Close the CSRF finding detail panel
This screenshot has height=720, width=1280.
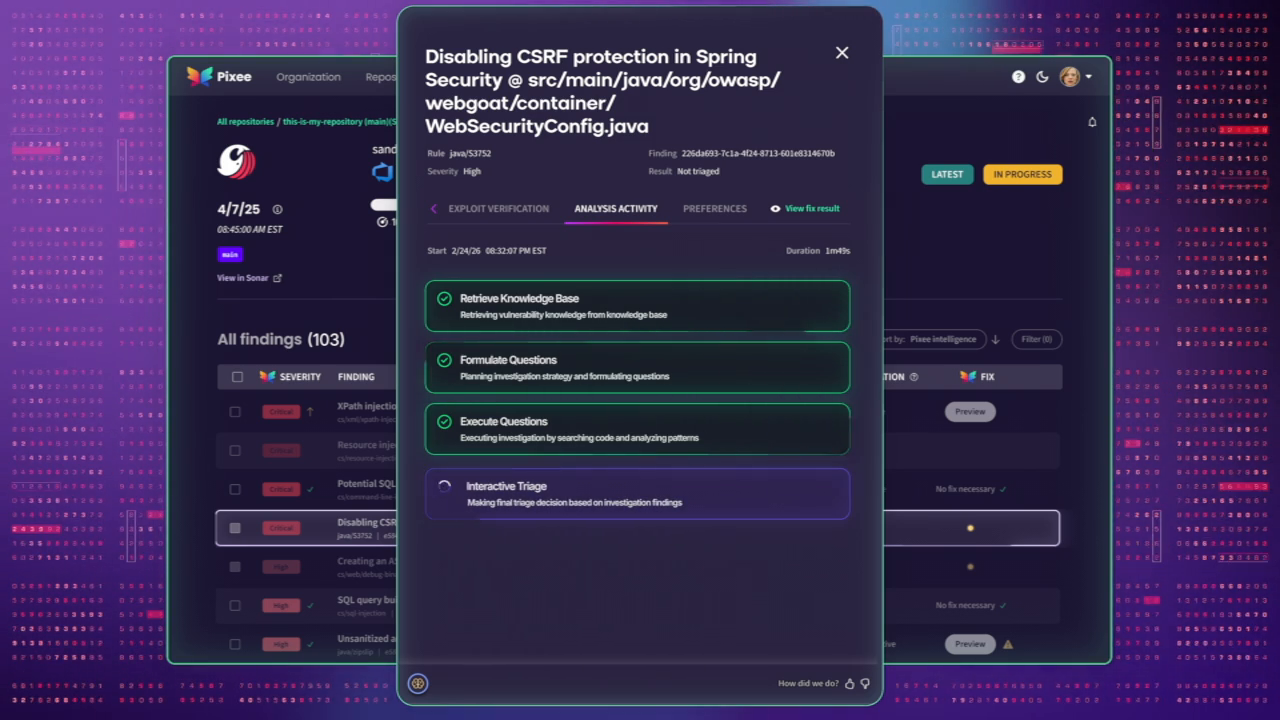pos(842,53)
